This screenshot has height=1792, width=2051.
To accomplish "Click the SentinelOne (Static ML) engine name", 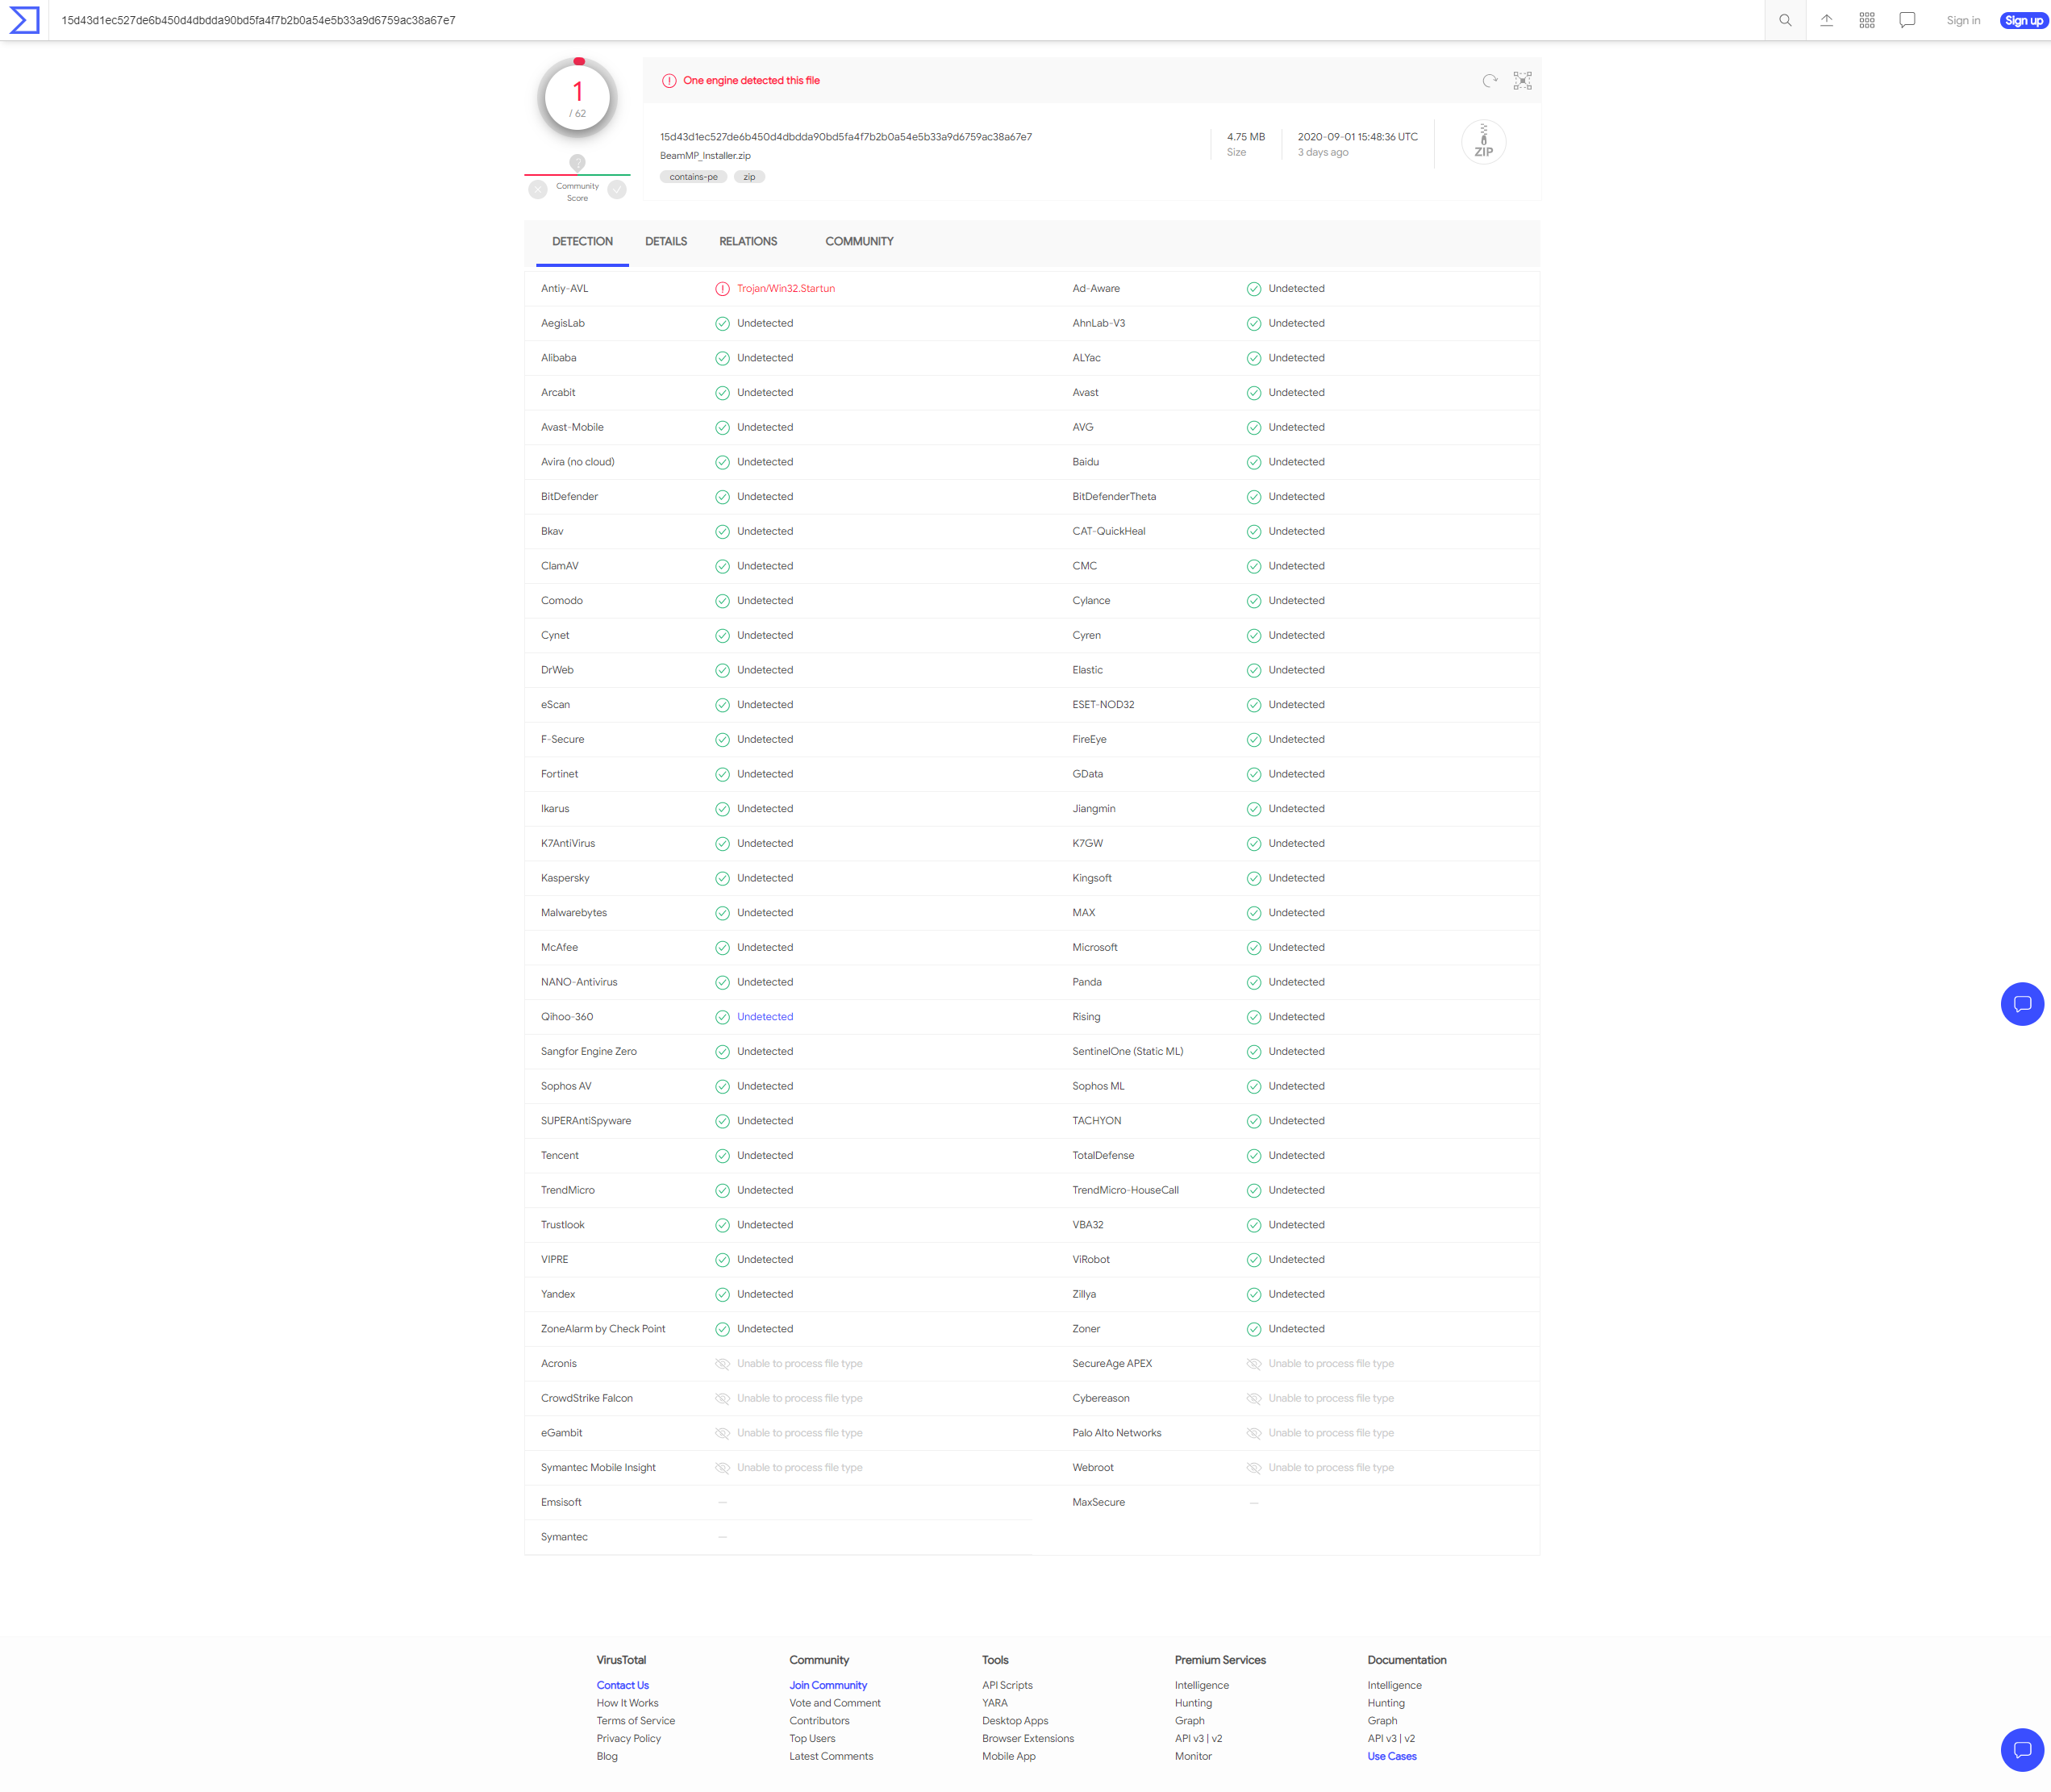I will pyautogui.click(x=1127, y=1052).
